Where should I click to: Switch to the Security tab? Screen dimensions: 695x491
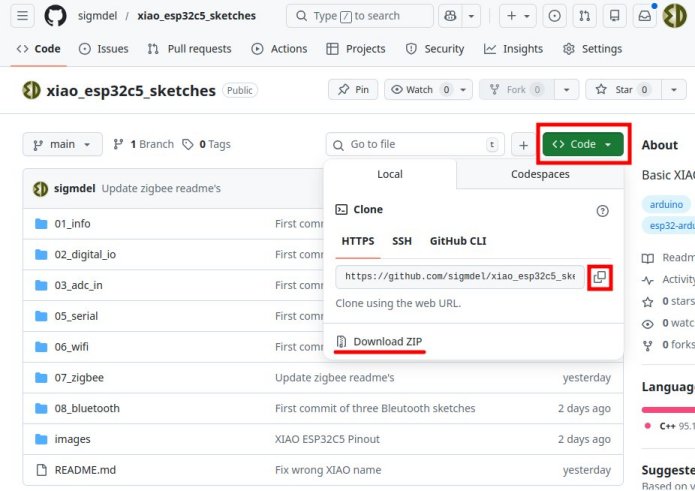[x=435, y=49]
